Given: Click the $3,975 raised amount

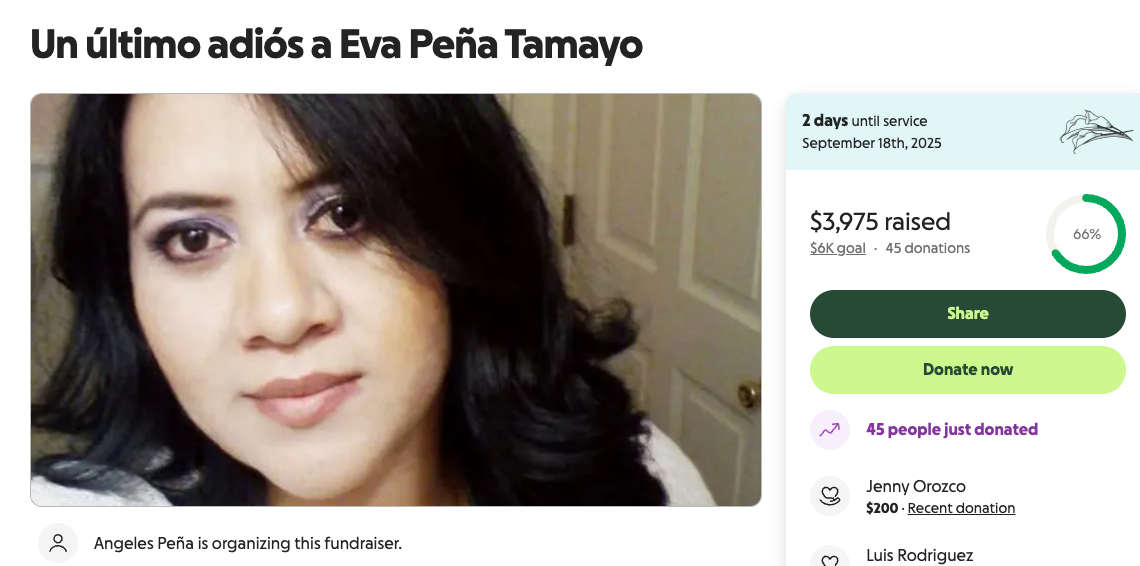Looking at the screenshot, I should (880, 221).
